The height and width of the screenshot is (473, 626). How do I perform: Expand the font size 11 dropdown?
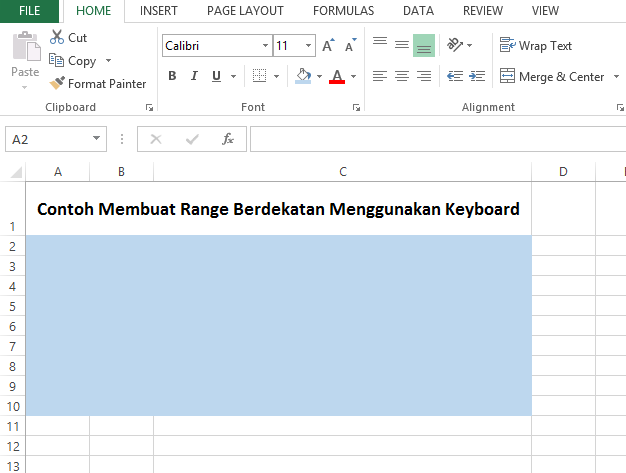[x=310, y=46]
